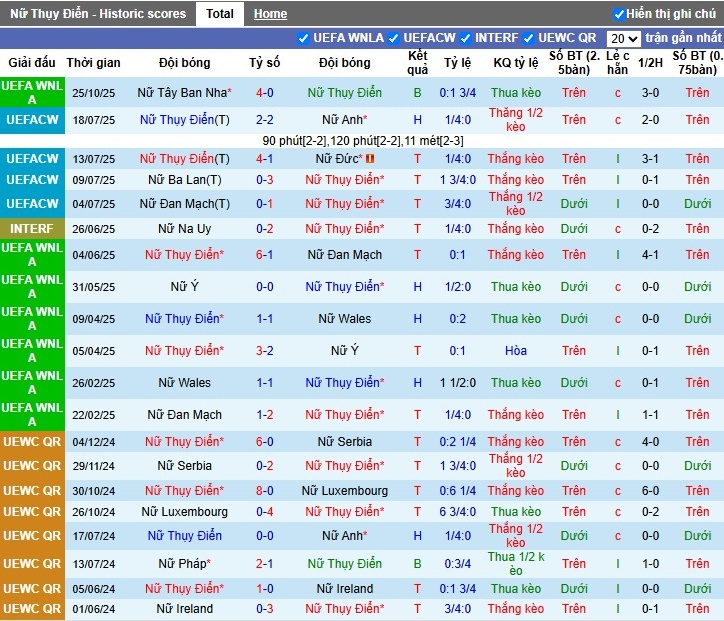Open the 20 recent matches dropdown
The image size is (724, 621).
[x=624, y=38]
